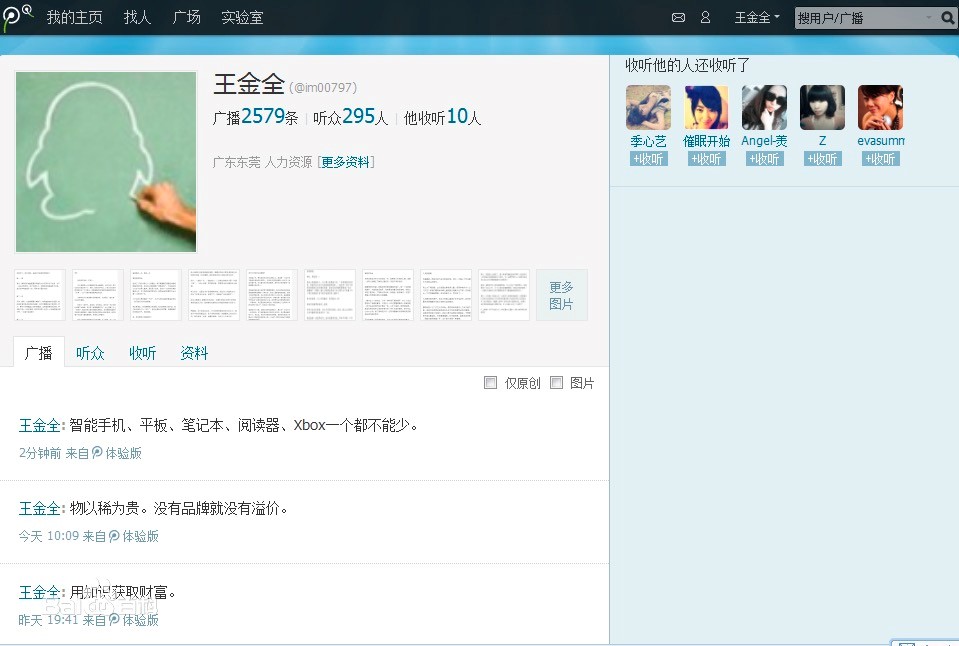The image size is (959, 646).
Task: Switch to the 资料 tab
Action: (194, 353)
